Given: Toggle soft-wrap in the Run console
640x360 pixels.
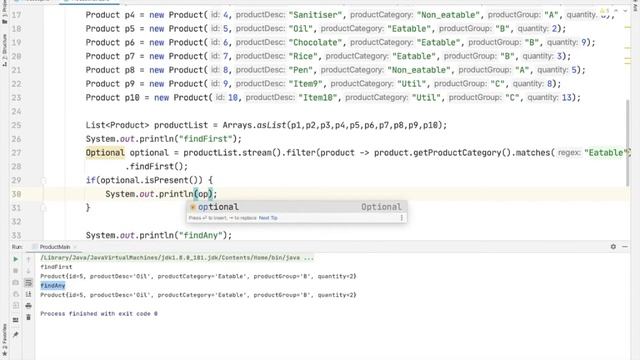Looking at the screenshot, I should click(28, 282).
